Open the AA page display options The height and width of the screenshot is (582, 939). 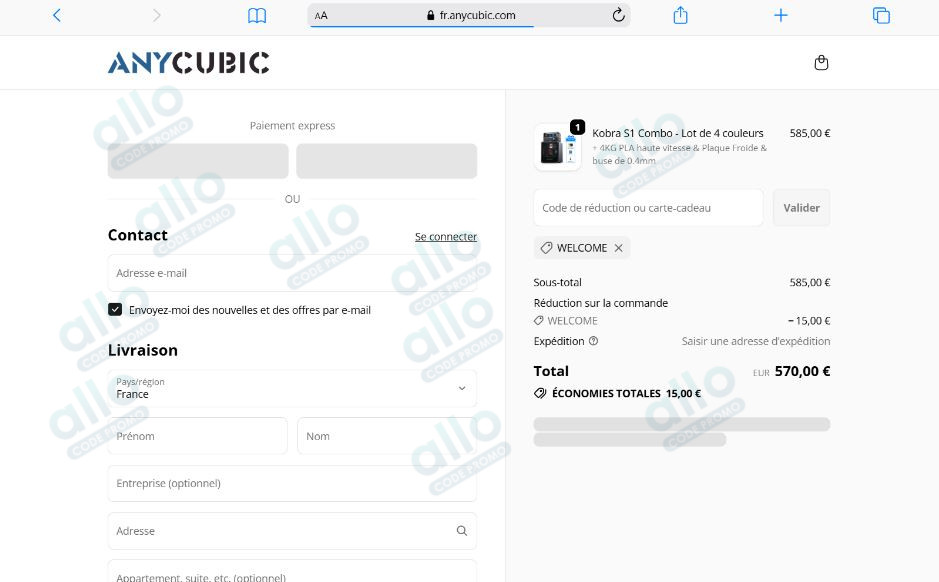320,15
